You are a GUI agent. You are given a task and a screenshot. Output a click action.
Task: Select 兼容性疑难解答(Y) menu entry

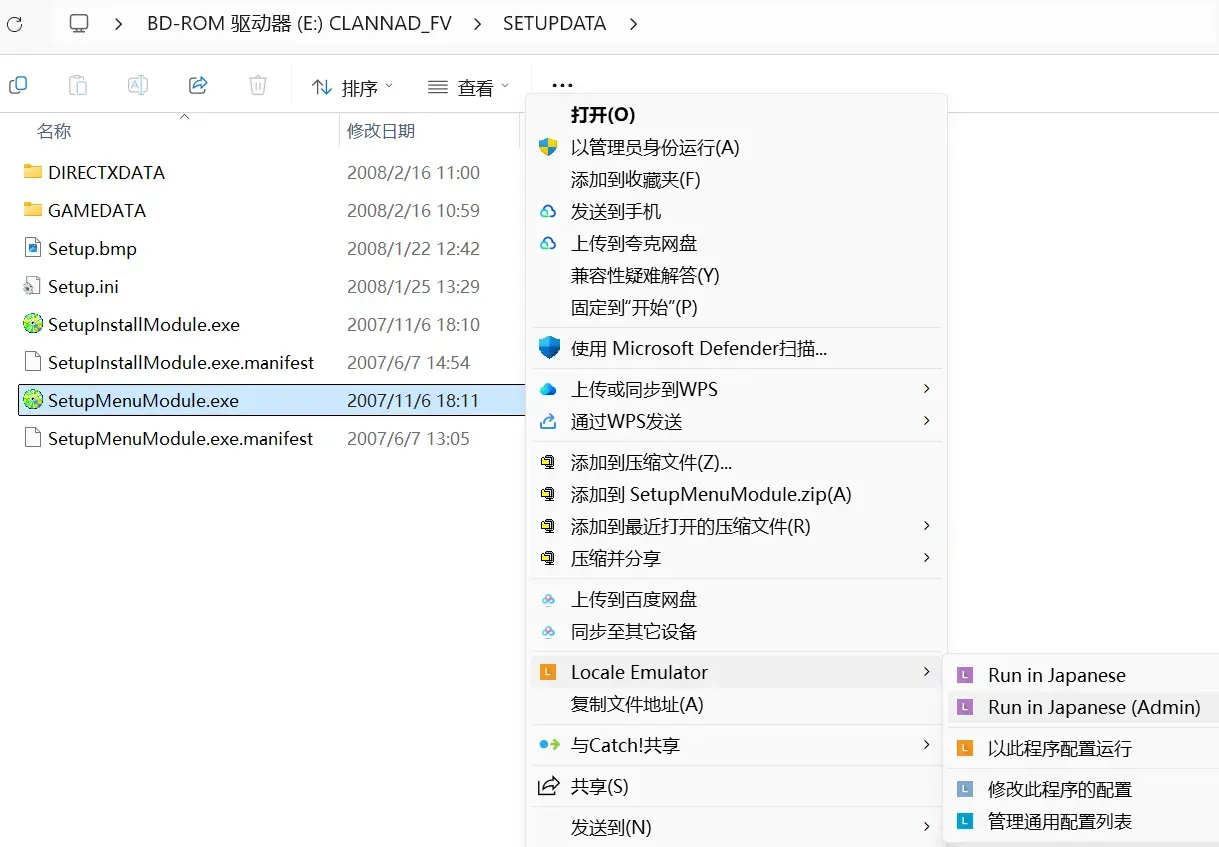736,275
